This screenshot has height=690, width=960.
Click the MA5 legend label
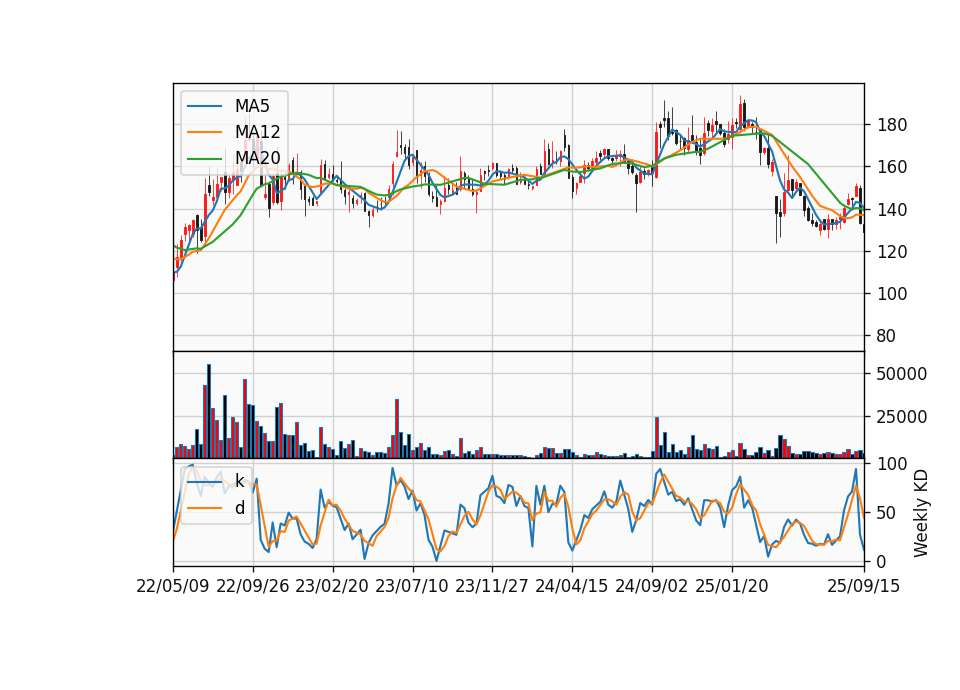(252, 106)
